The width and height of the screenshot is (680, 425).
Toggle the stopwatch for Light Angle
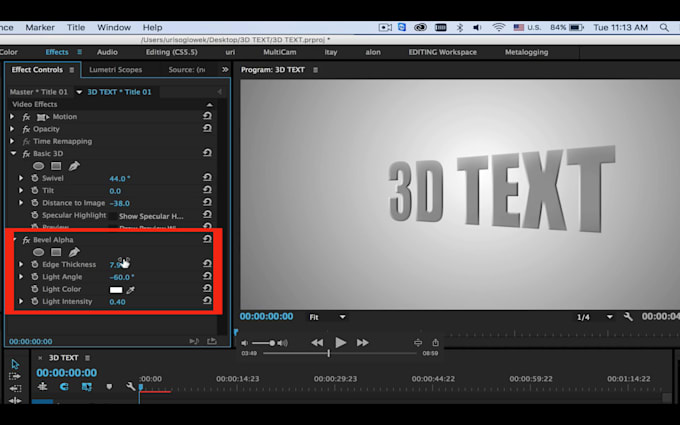33,277
